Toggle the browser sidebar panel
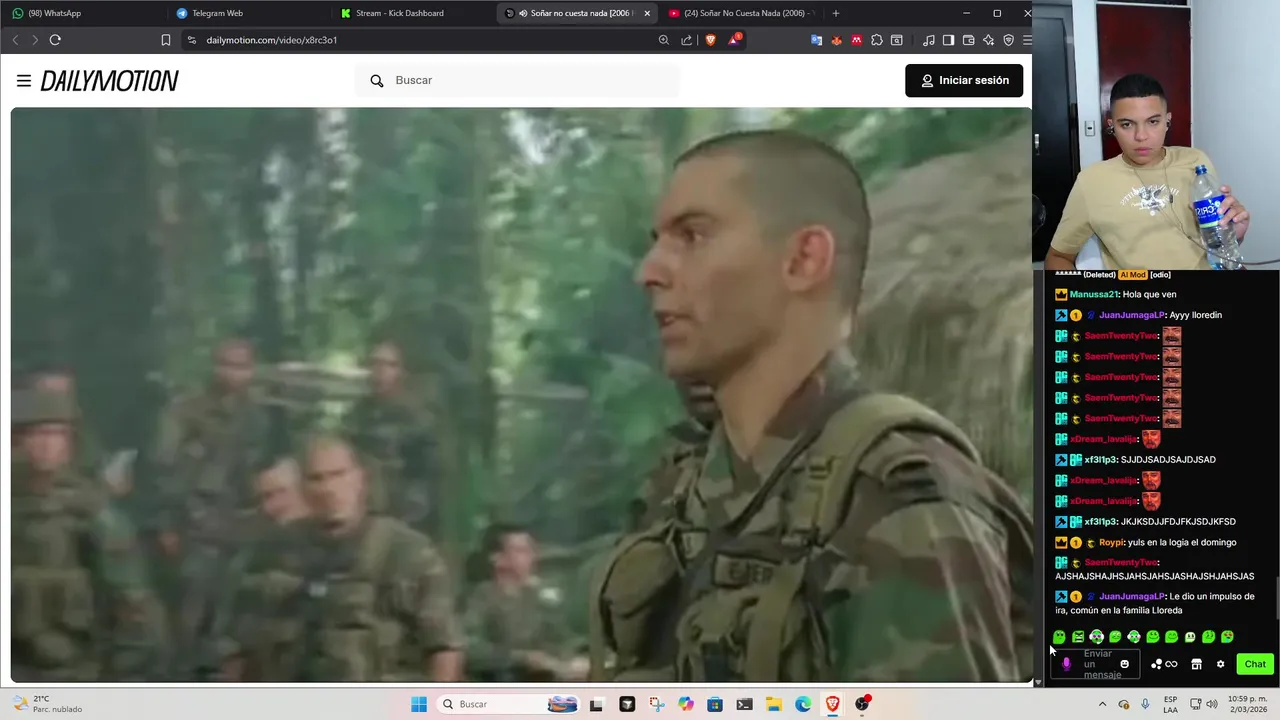 949,40
